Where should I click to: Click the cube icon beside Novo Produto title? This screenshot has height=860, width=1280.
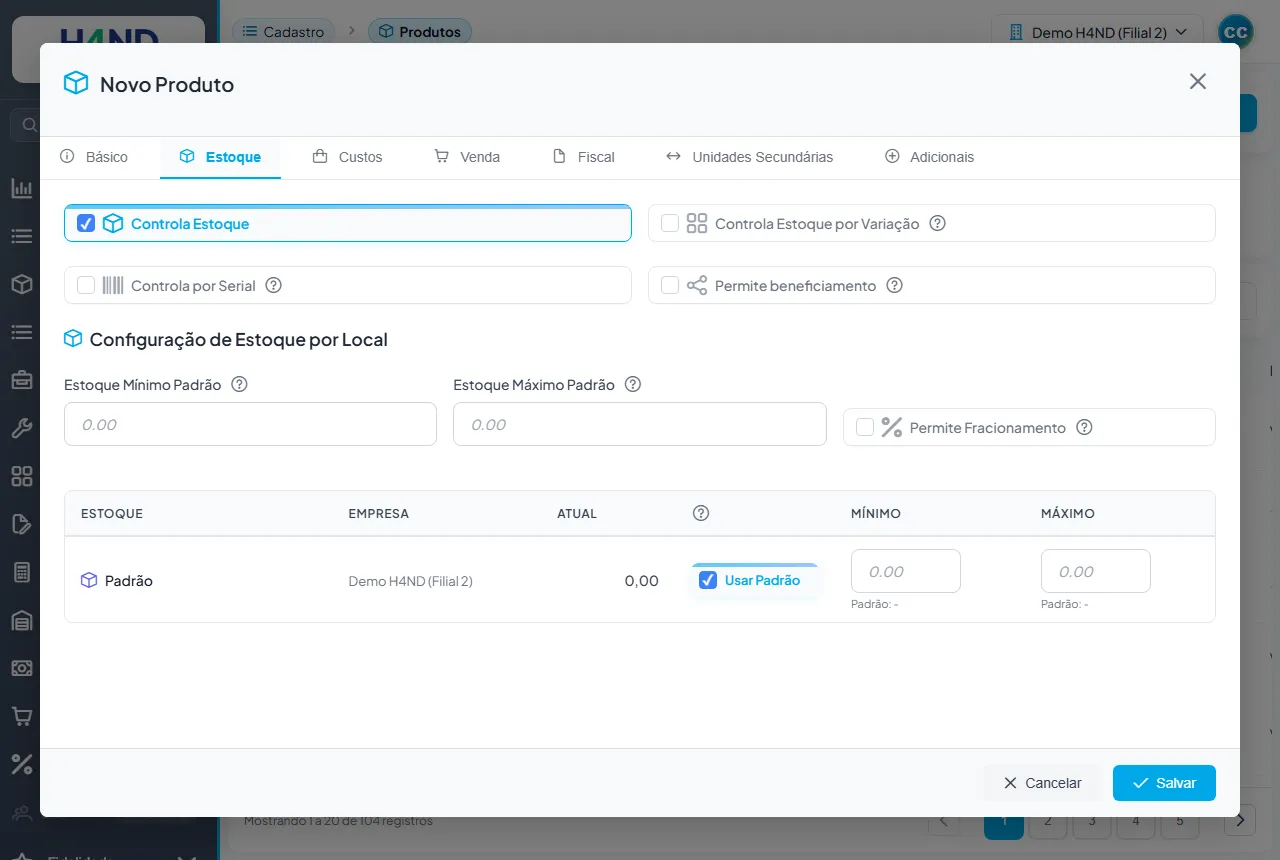(76, 83)
